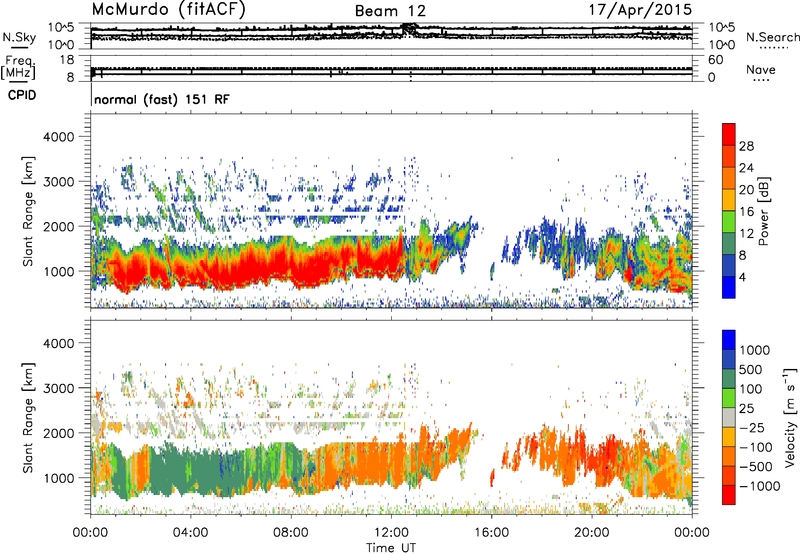This screenshot has width=800, height=554.
Task: Click the Velocity scale value '1000'
Action: pyautogui.click(x=755, y=350)
